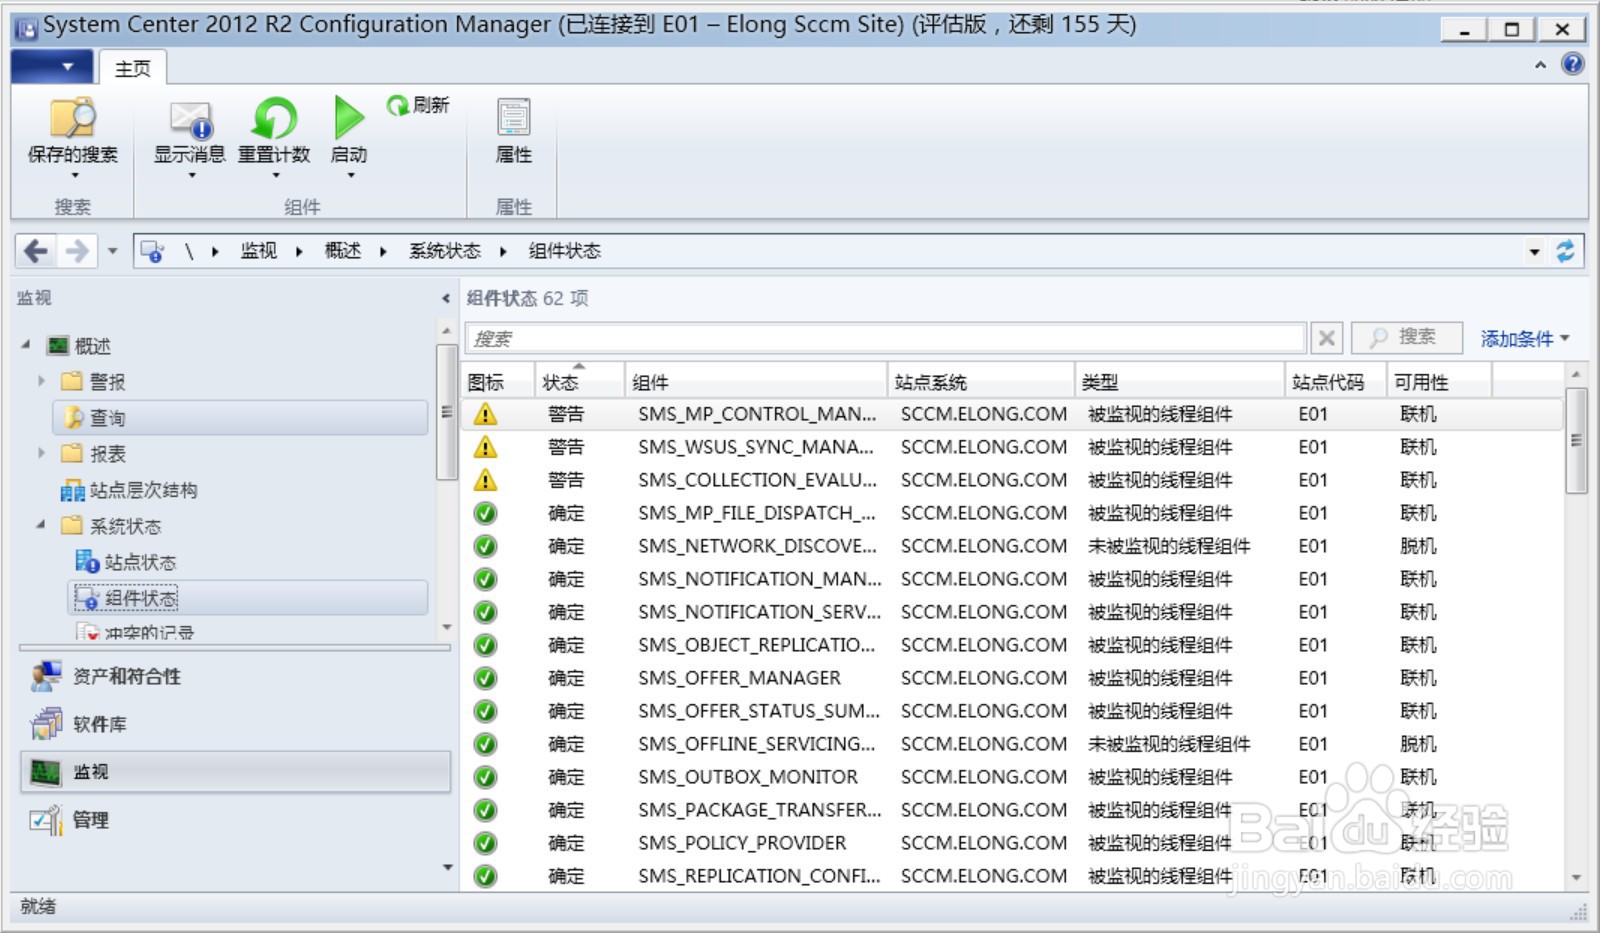The height and width of the screenshot is (933, 1600).
Task: Sort by the 组件 column header
Action: pos(755,381)
